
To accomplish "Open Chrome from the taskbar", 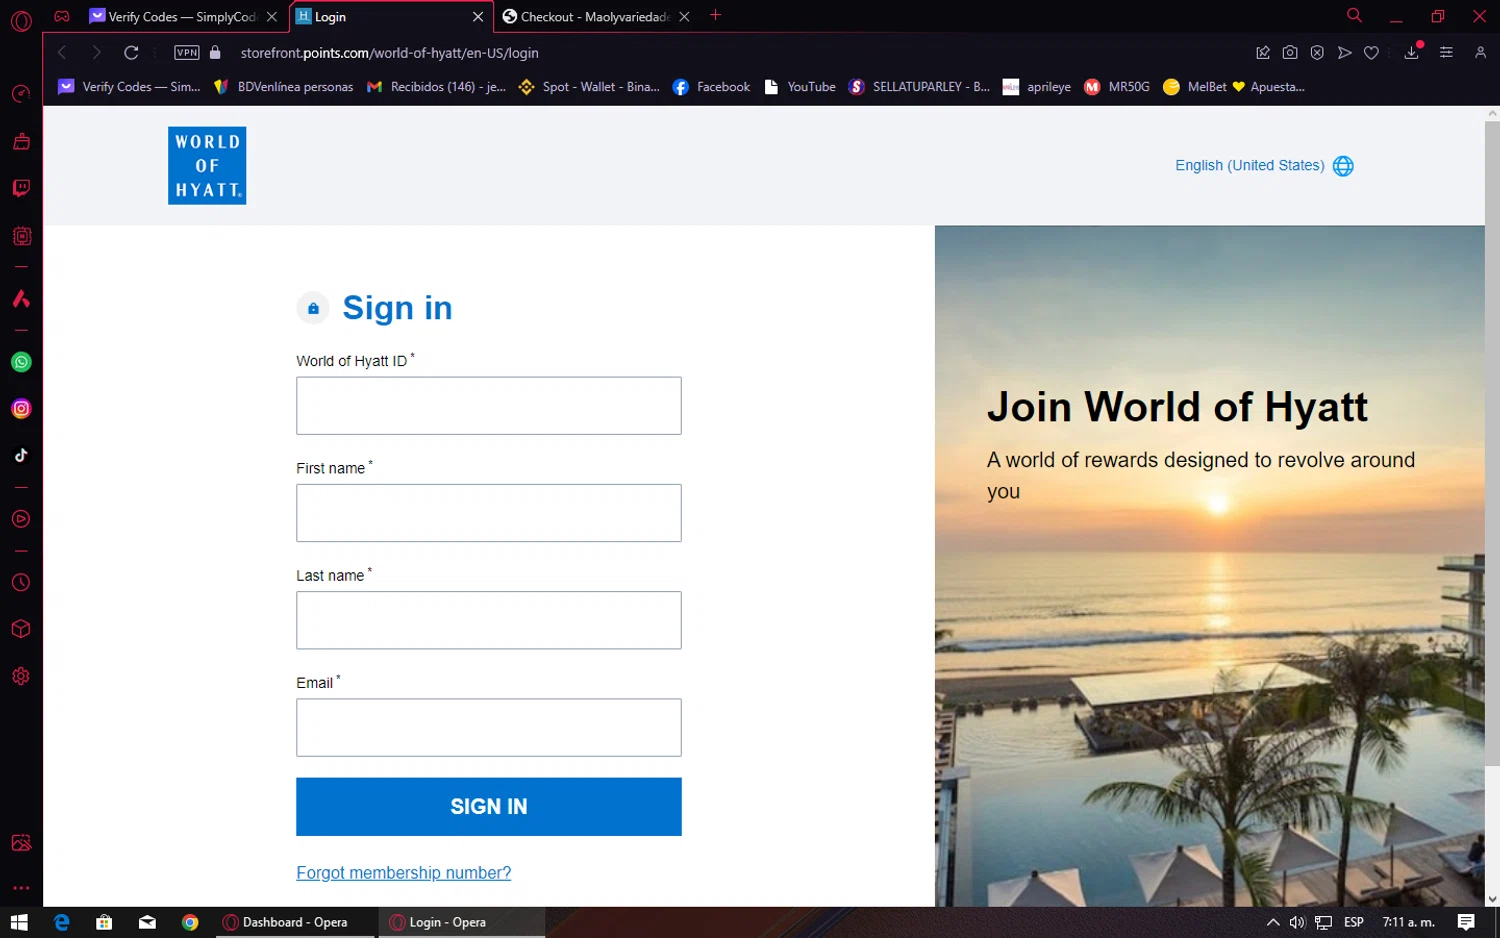I will click(190, 922).
